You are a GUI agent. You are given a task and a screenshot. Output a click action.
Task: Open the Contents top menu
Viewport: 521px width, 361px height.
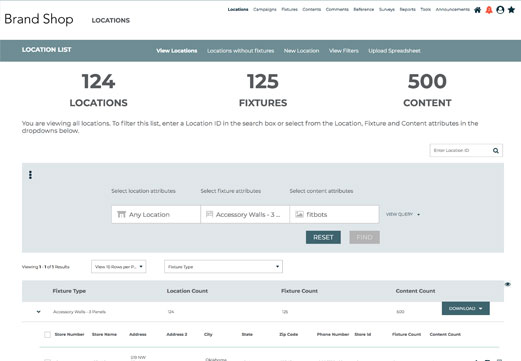312,9
